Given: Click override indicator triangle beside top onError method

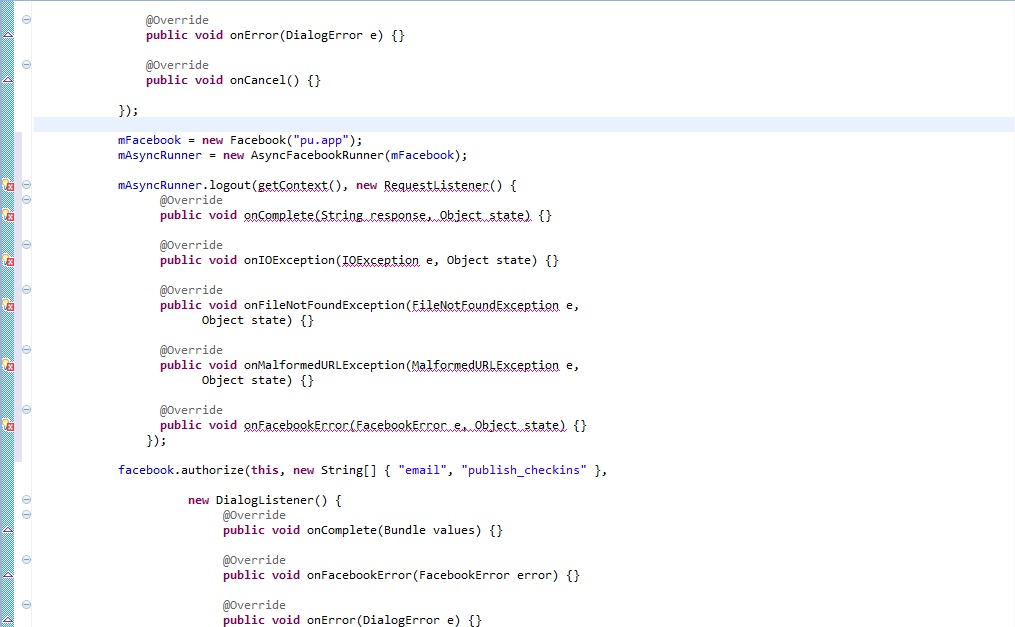Looking at the screenshot, I should [7, 35].
